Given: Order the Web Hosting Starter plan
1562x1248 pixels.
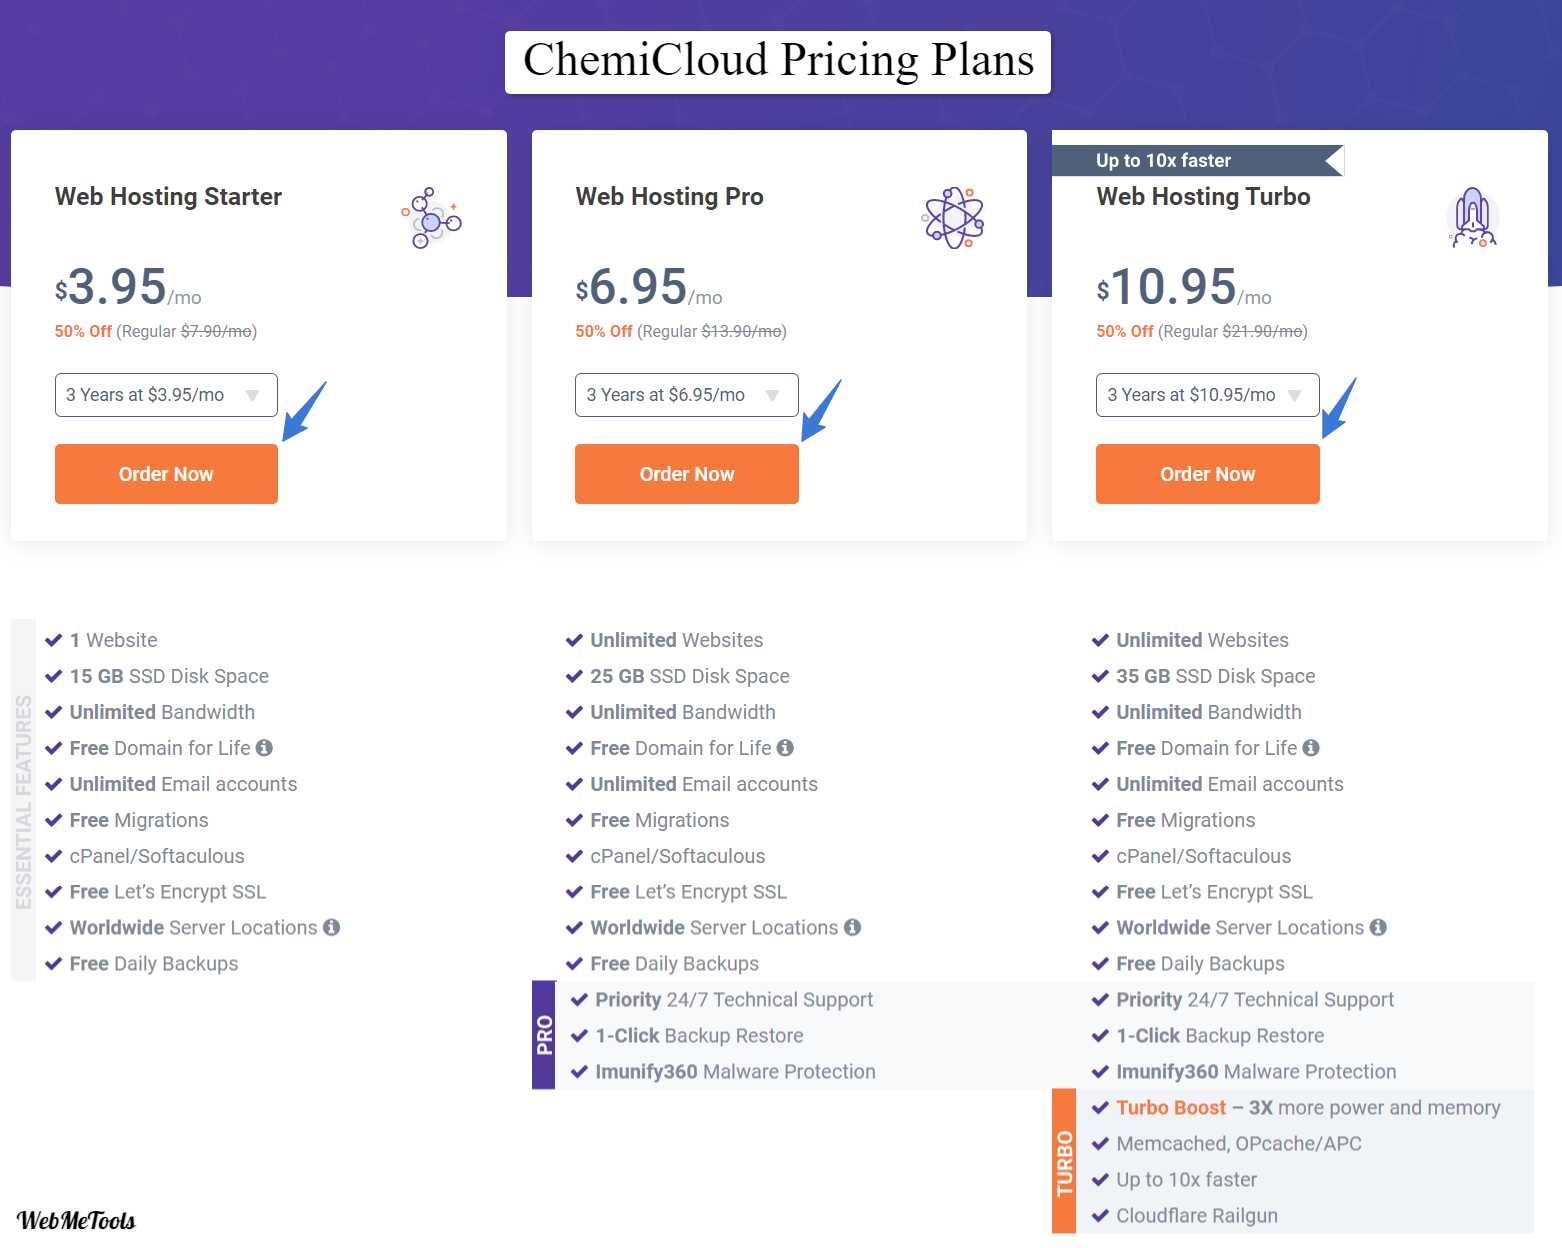Looking at the screenshot, I should coord(166,474).
